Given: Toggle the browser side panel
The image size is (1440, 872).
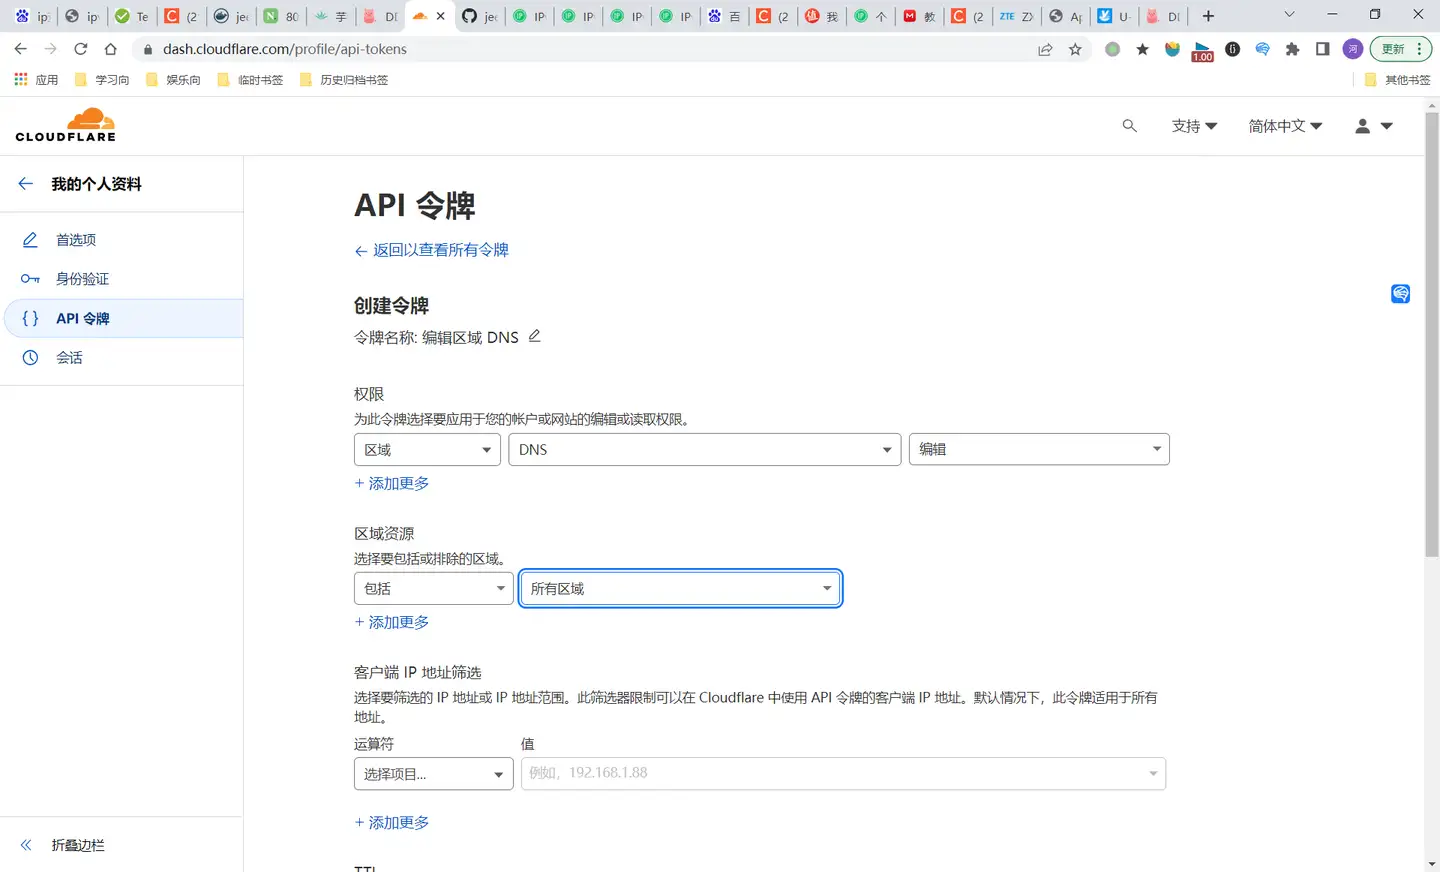Looking at the screenshot, I should pos(1322,49).
